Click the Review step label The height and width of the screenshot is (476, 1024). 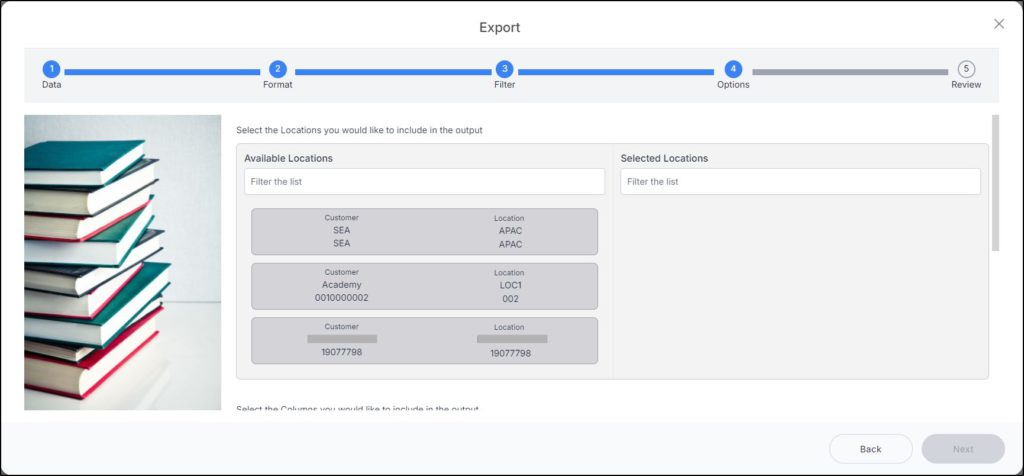tap(965, 85)
